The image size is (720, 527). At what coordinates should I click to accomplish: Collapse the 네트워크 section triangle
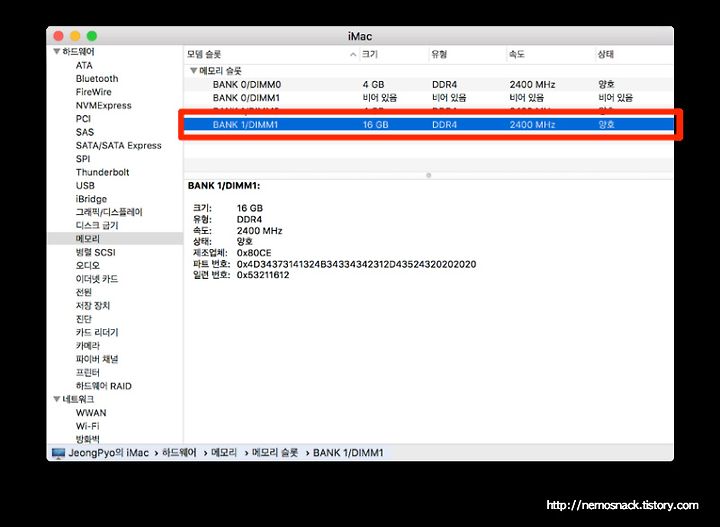(x=57, y=399)
